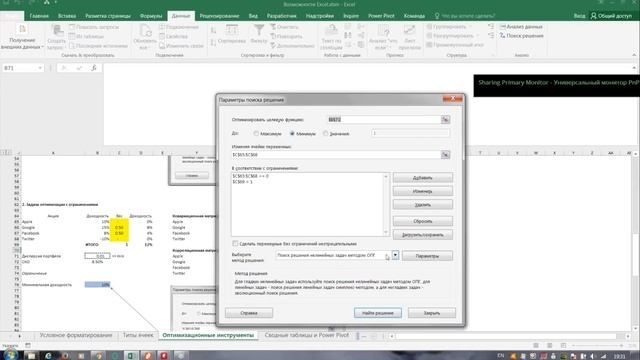640x360 pixels.
Task: Open Connections (Подключения) in ribbon
Action: [x=179, y=27]
